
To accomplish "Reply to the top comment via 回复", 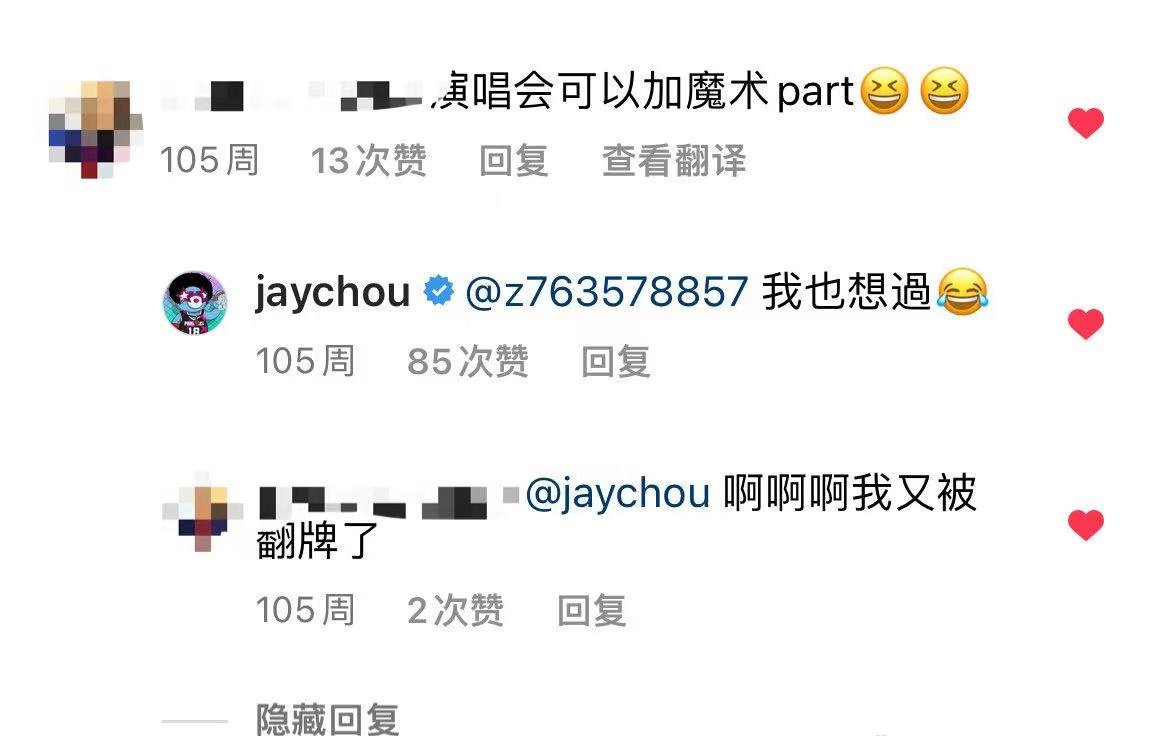I will 513,160.
